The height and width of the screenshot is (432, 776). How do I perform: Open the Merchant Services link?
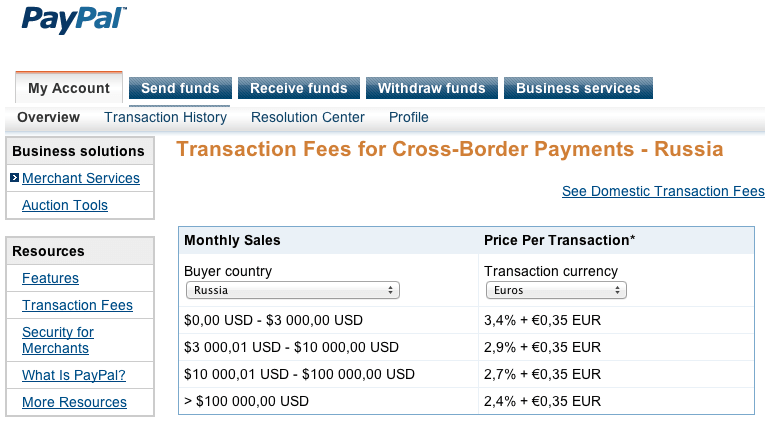[81, 178]
